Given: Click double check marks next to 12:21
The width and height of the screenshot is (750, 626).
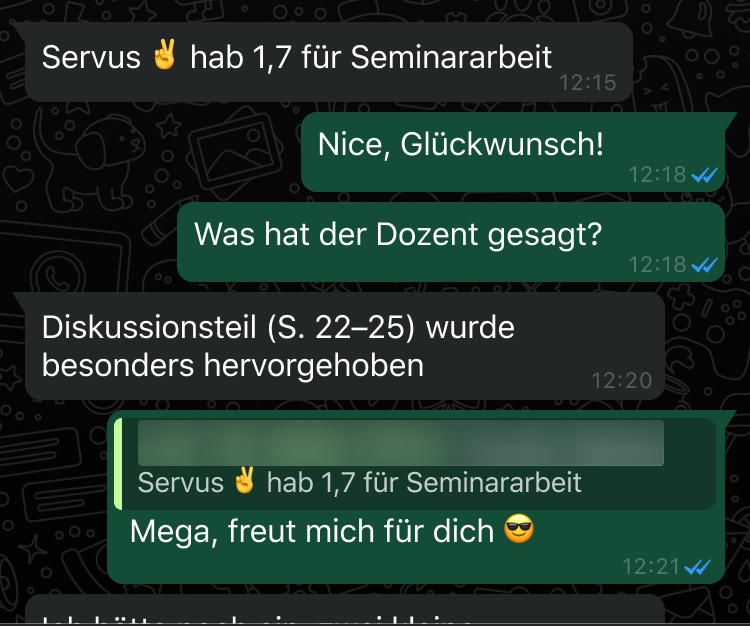Looking at the screenshot, I should (697, 567).
